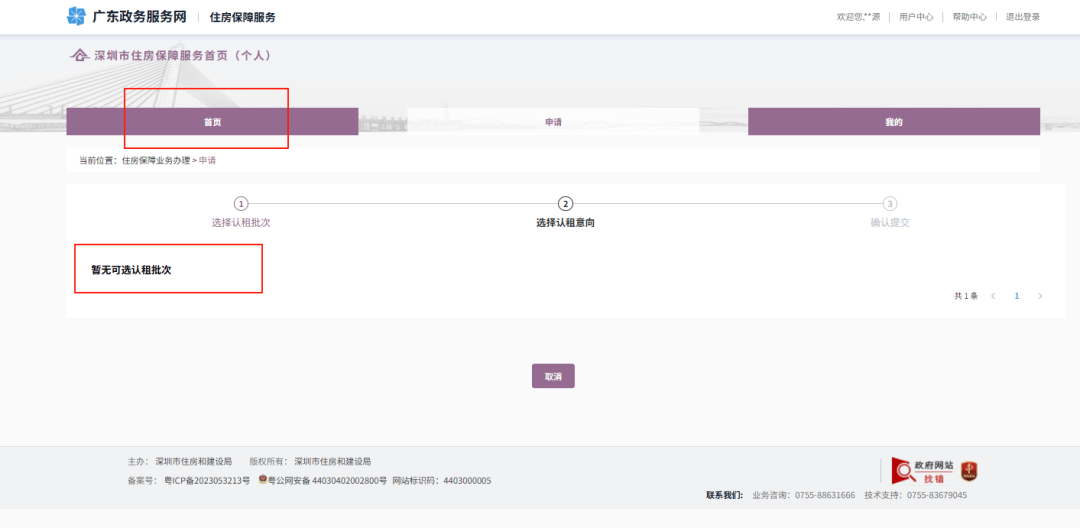Open the 我的 tab
The height and width of the screenshot is (528, 1080).
pos(893,122)
